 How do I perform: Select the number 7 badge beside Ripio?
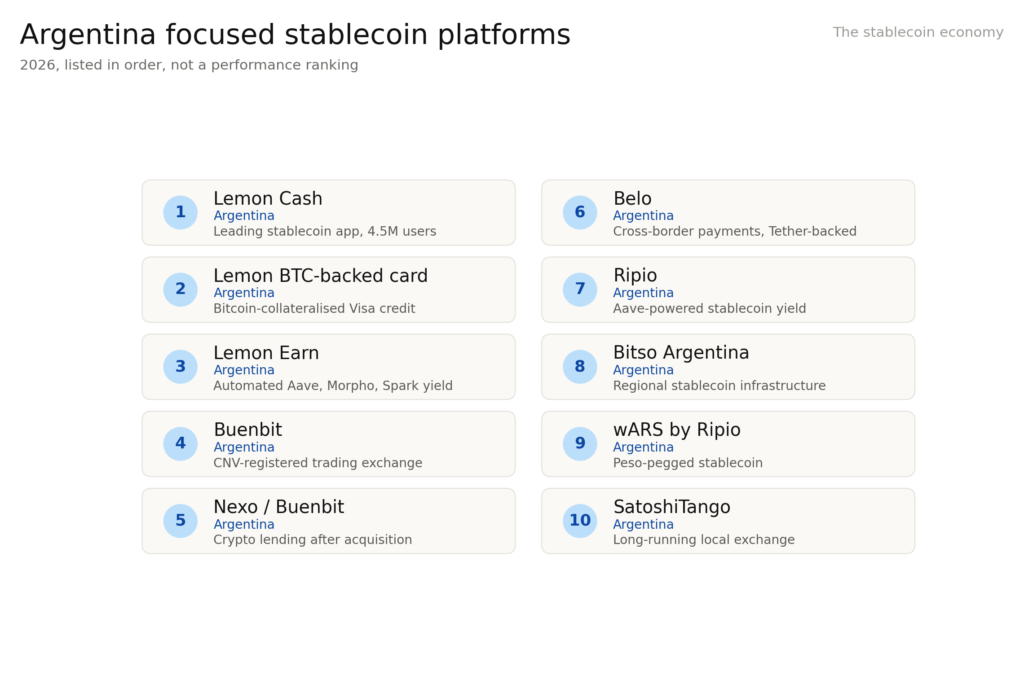click(580, 289)
